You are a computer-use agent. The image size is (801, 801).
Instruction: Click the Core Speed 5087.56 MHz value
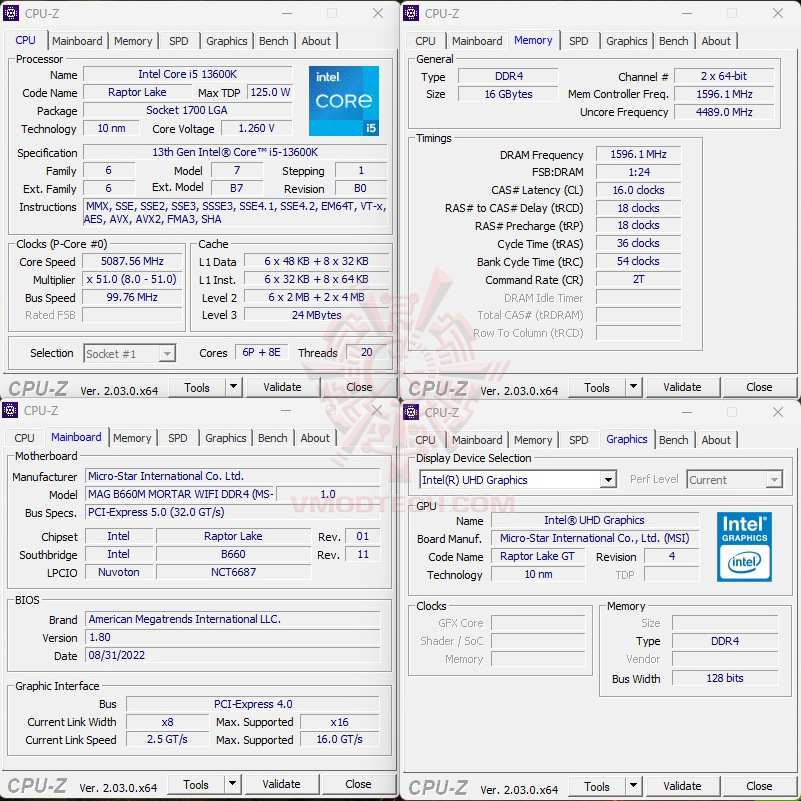tap(132, 261)
